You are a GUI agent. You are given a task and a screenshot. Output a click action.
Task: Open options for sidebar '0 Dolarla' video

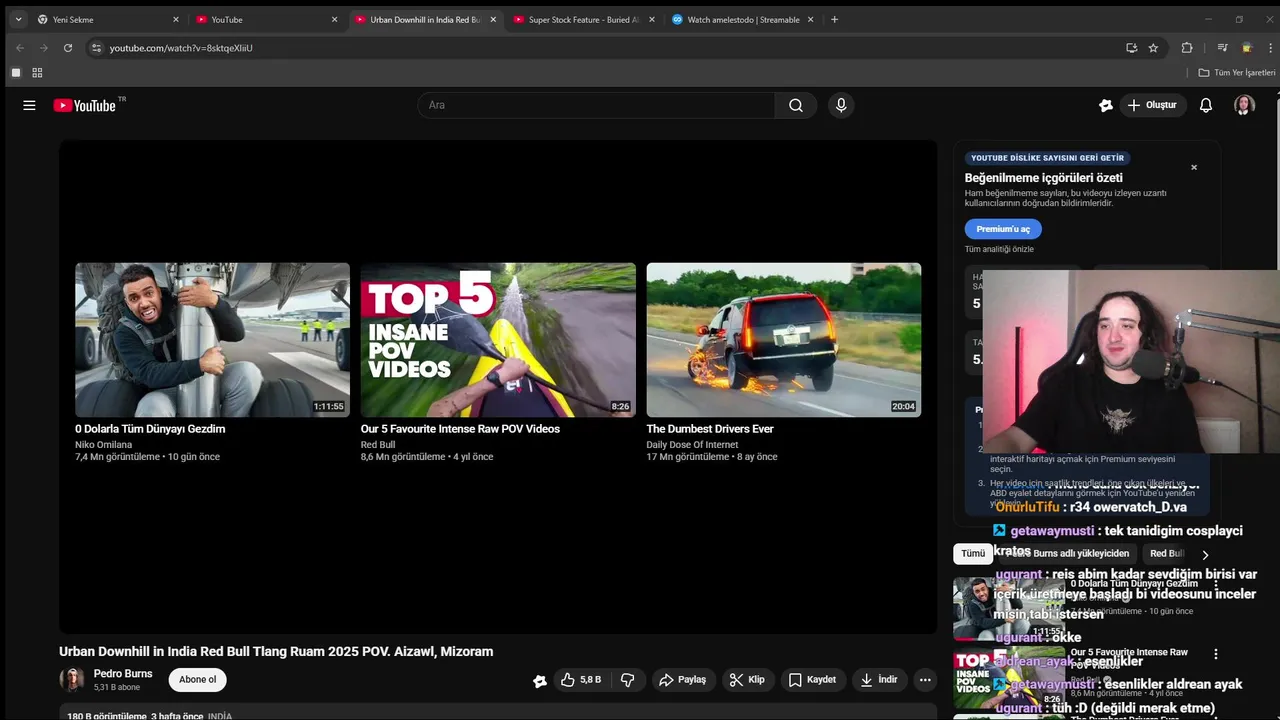tap(1216, 584)
